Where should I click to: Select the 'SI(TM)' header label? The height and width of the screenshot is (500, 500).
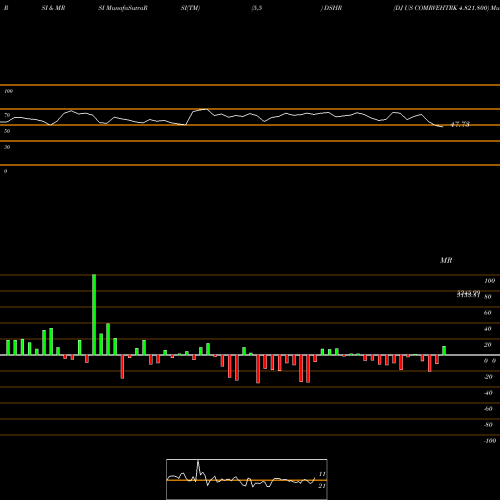(x=190, y=8)
